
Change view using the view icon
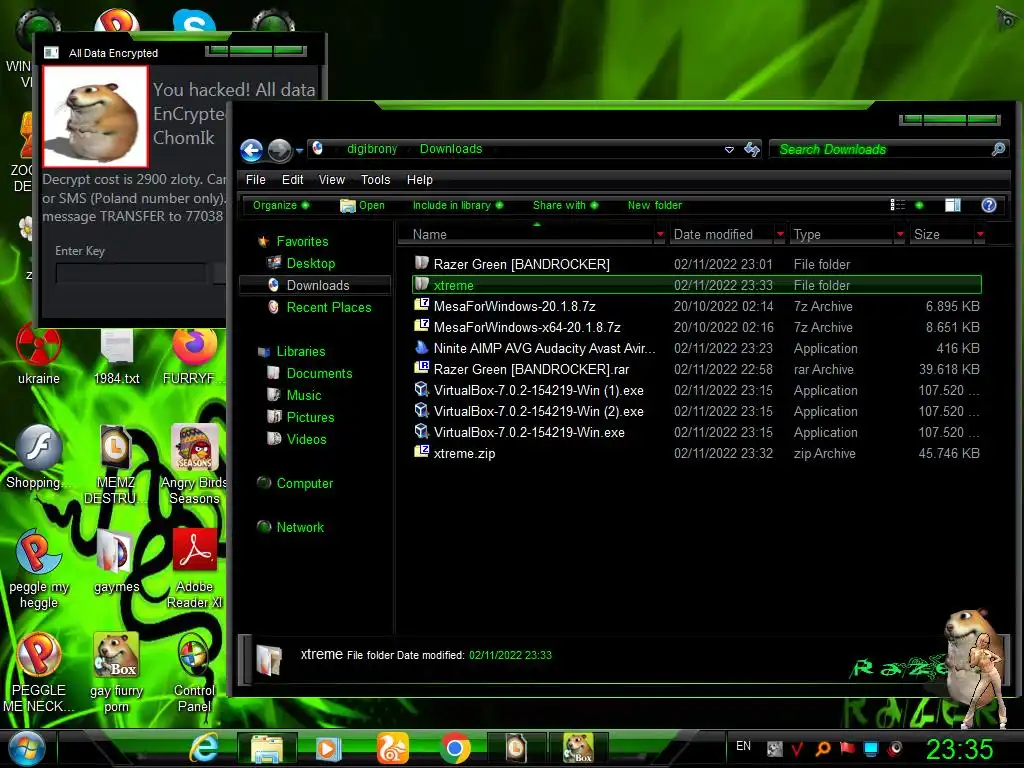point(897,205)
